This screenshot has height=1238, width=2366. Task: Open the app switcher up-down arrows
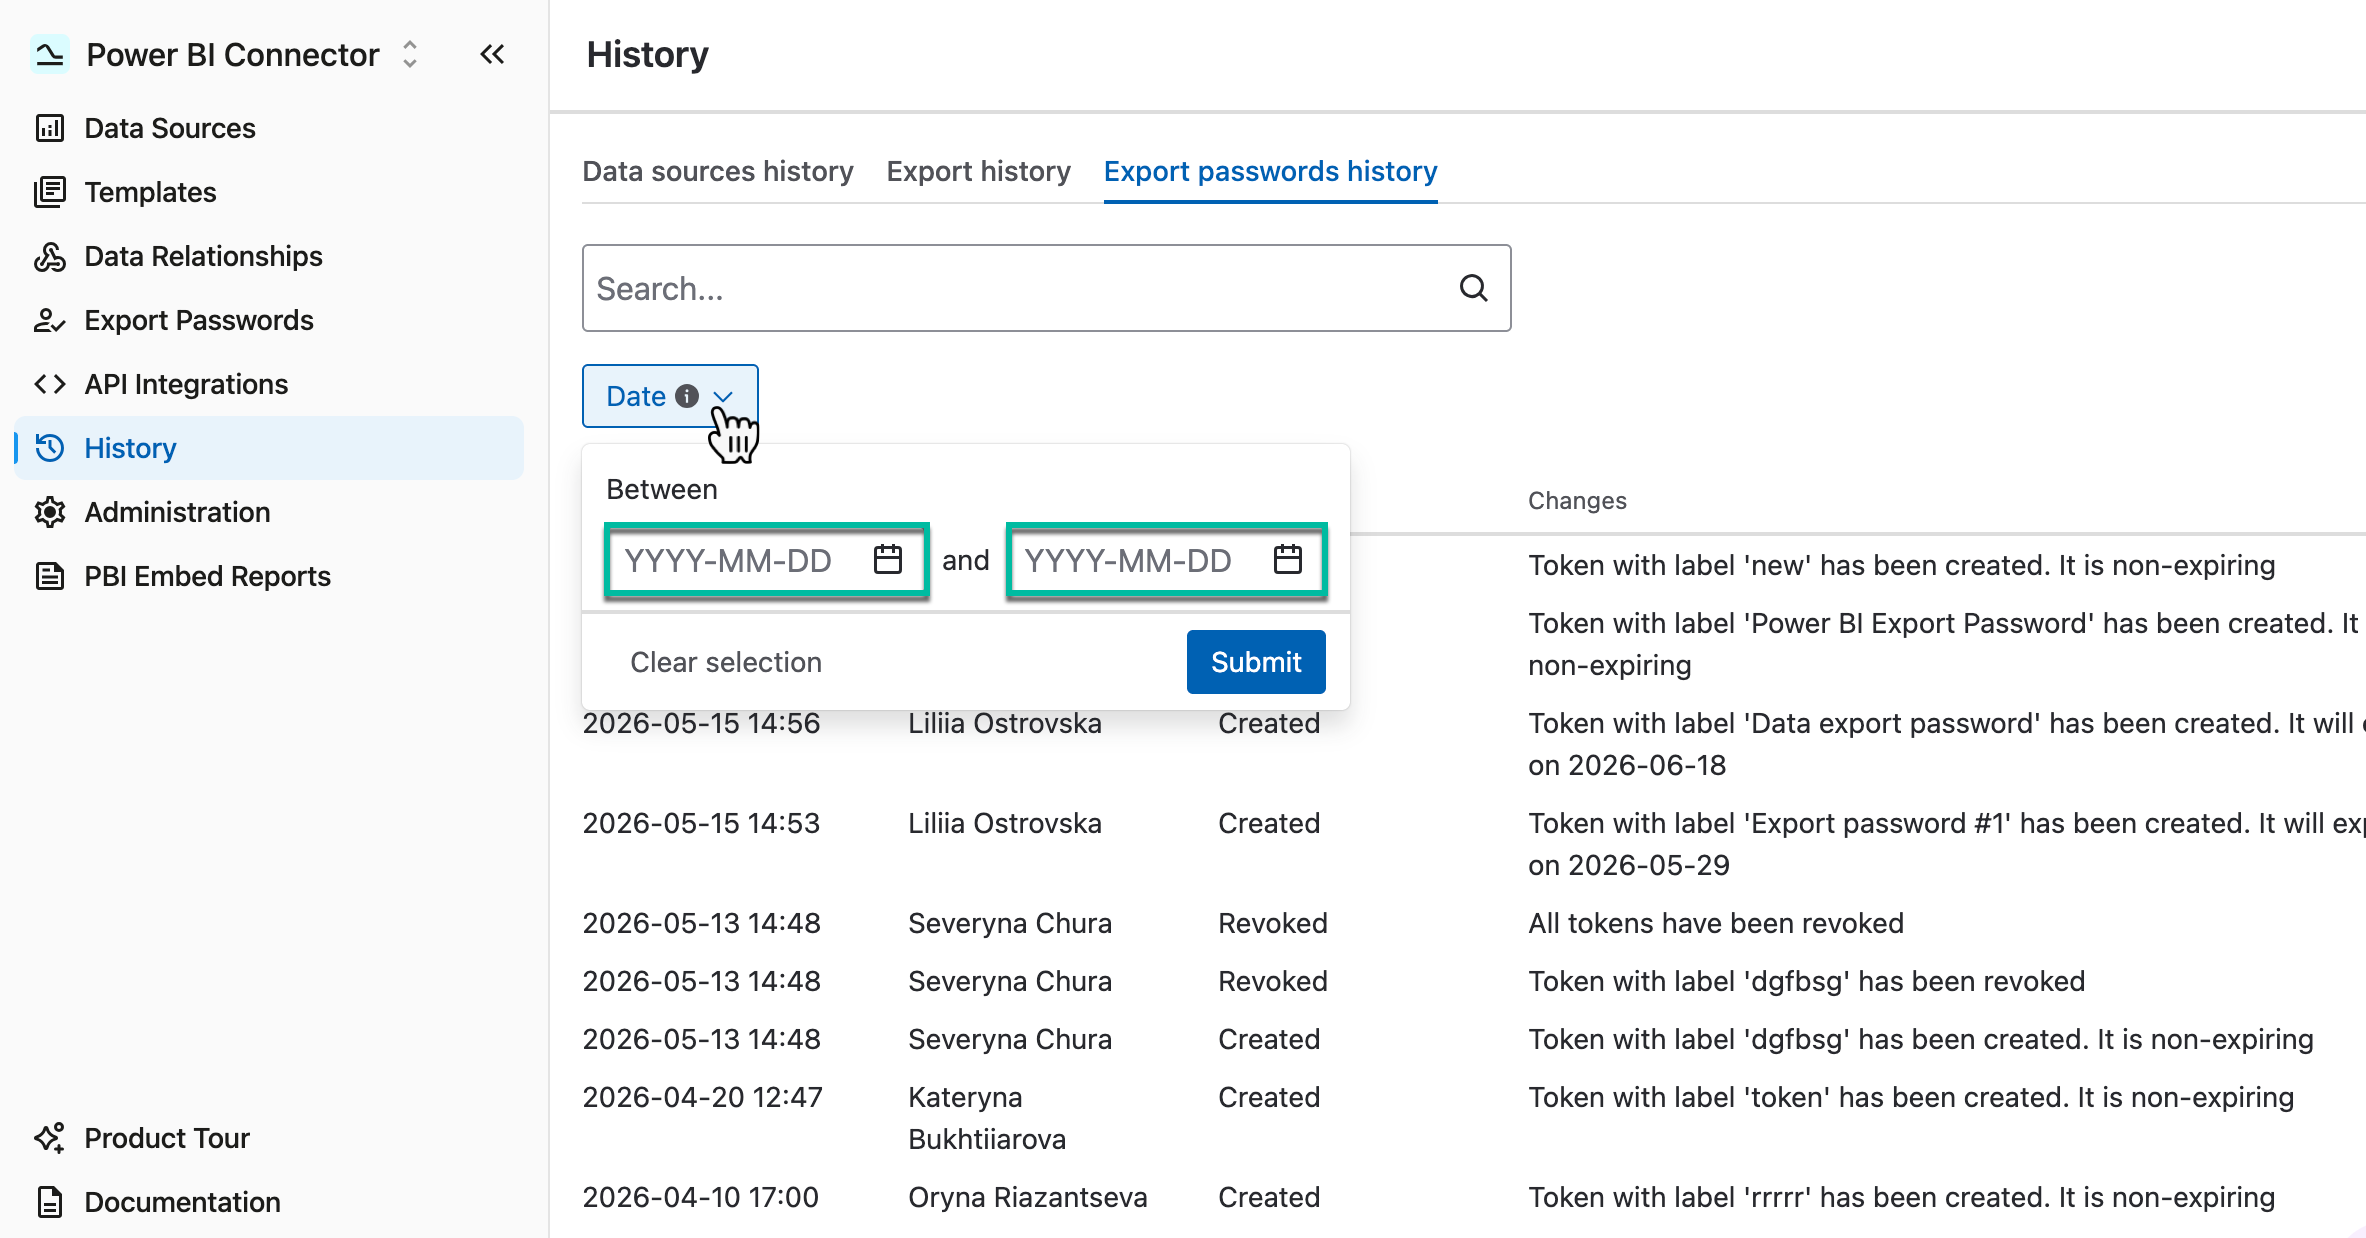(x=409, y=55)
